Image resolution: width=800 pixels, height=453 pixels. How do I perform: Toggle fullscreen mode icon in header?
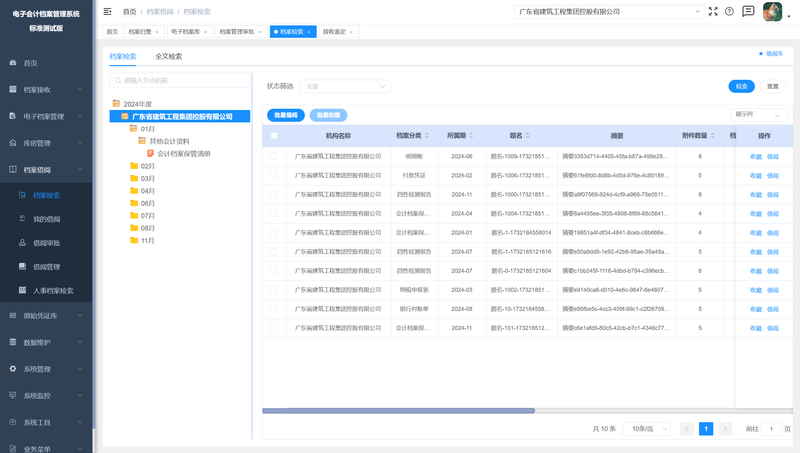coord(713,11)
